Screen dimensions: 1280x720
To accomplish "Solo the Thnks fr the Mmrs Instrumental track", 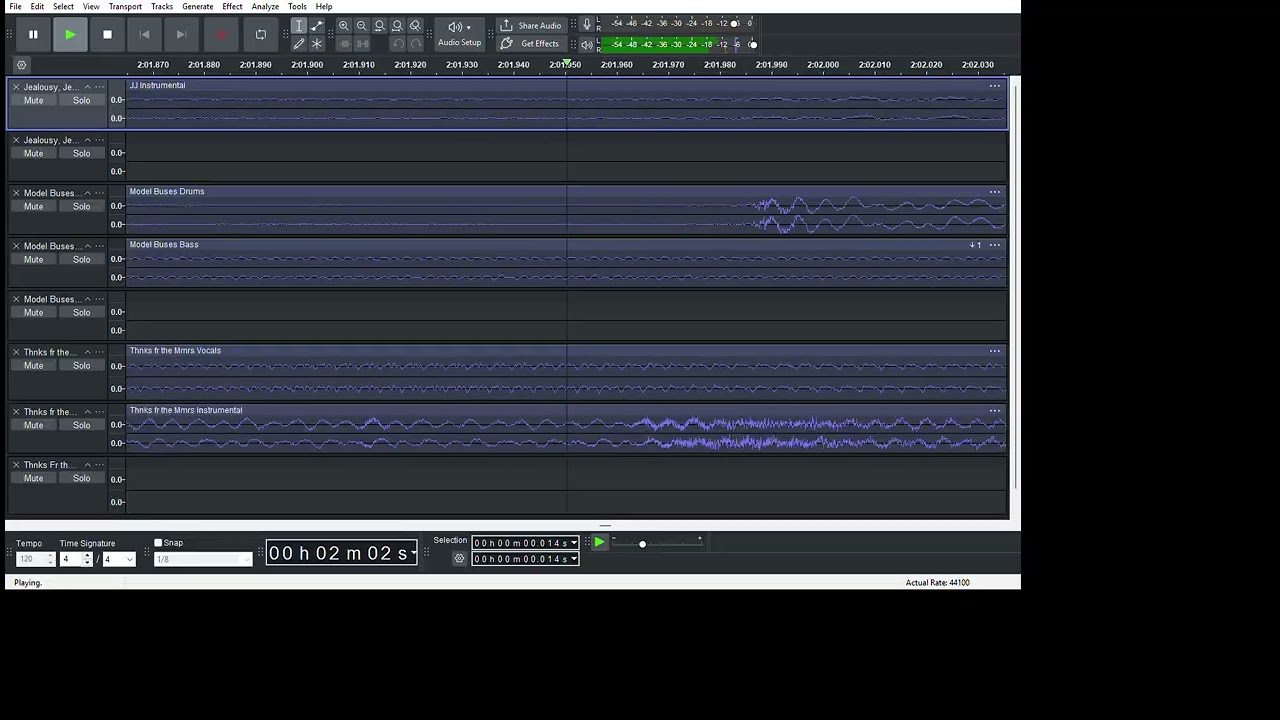I will pos(81,425).
